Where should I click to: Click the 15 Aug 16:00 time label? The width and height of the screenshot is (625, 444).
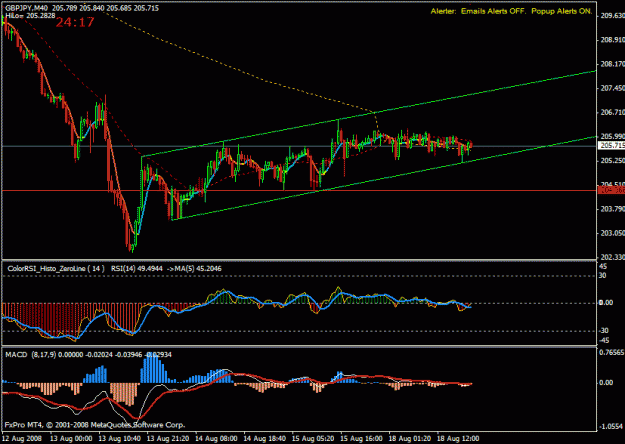(361, 438)
